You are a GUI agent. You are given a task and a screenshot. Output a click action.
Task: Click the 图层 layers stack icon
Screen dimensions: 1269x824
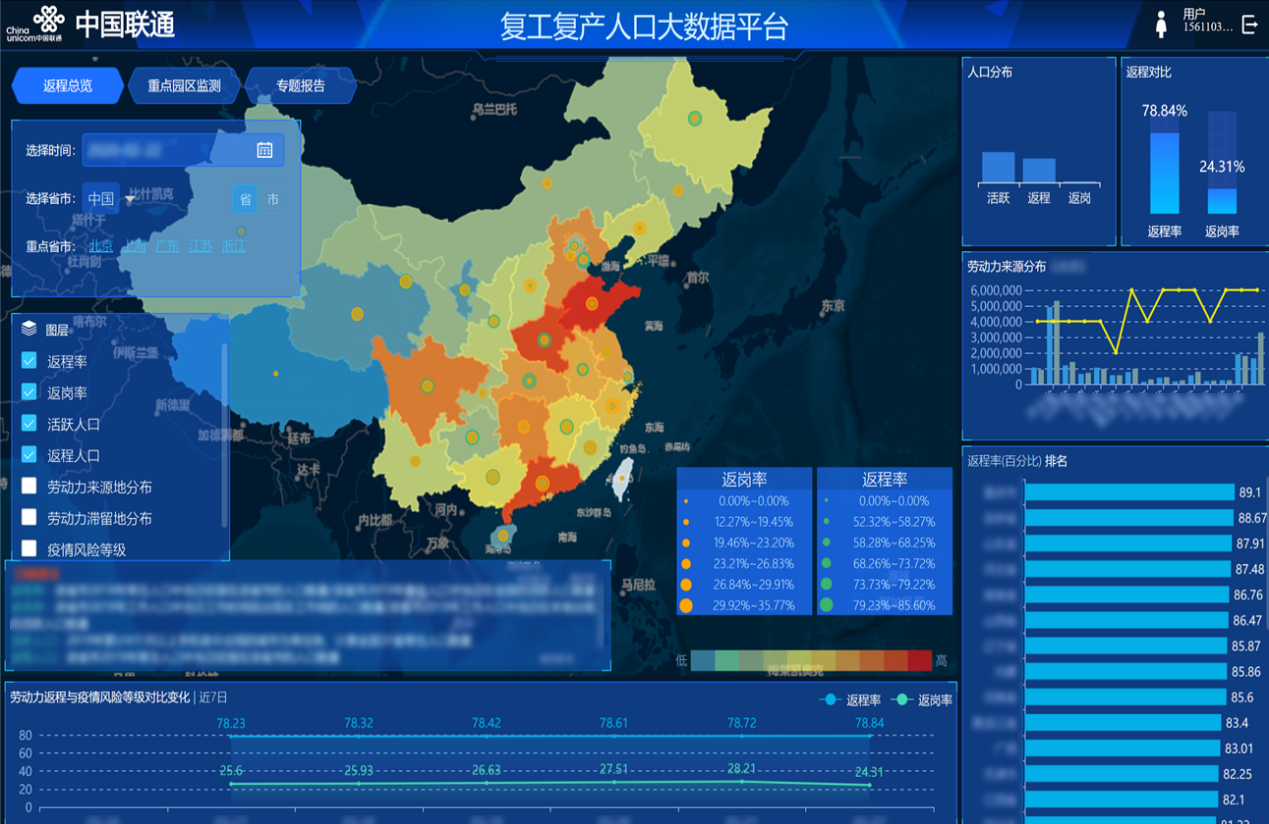tap(29, 329)
